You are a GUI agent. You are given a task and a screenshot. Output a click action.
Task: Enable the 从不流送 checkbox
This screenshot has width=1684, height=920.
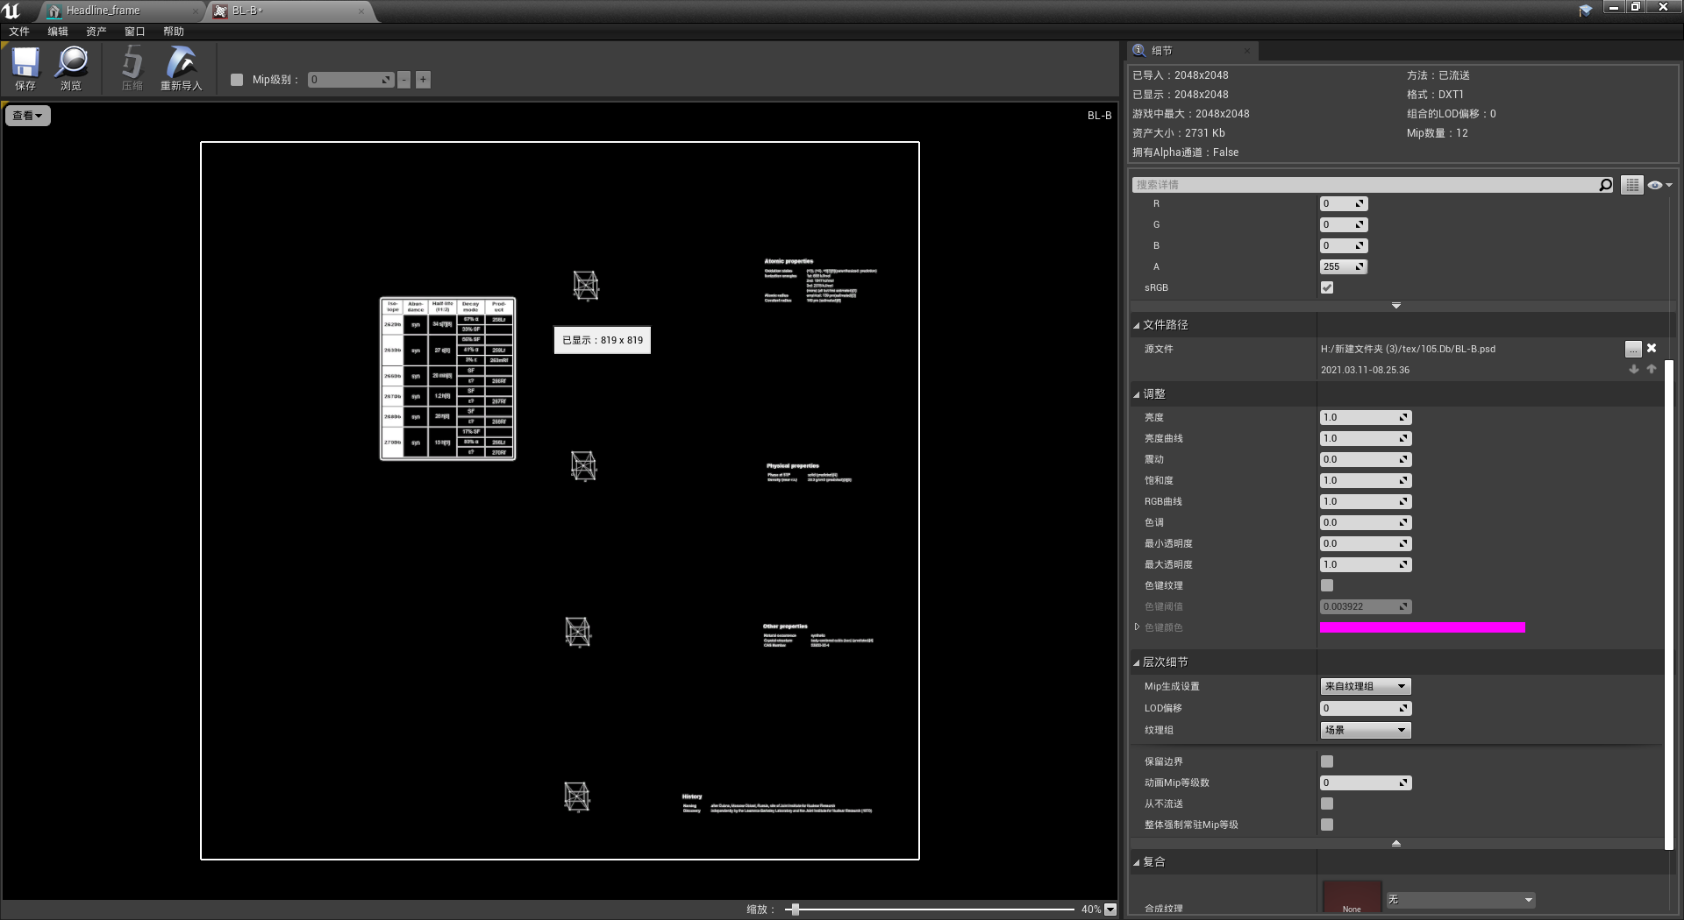pyautogui.click(x=1327, y=804)
